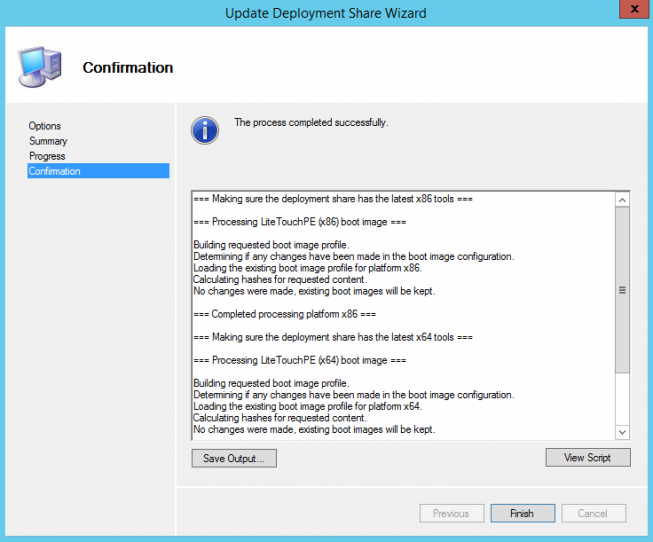Viewport: 653px width, 542px height.
Task: Click the output scrollbar down arrow
Action: [x=622, y=432]
